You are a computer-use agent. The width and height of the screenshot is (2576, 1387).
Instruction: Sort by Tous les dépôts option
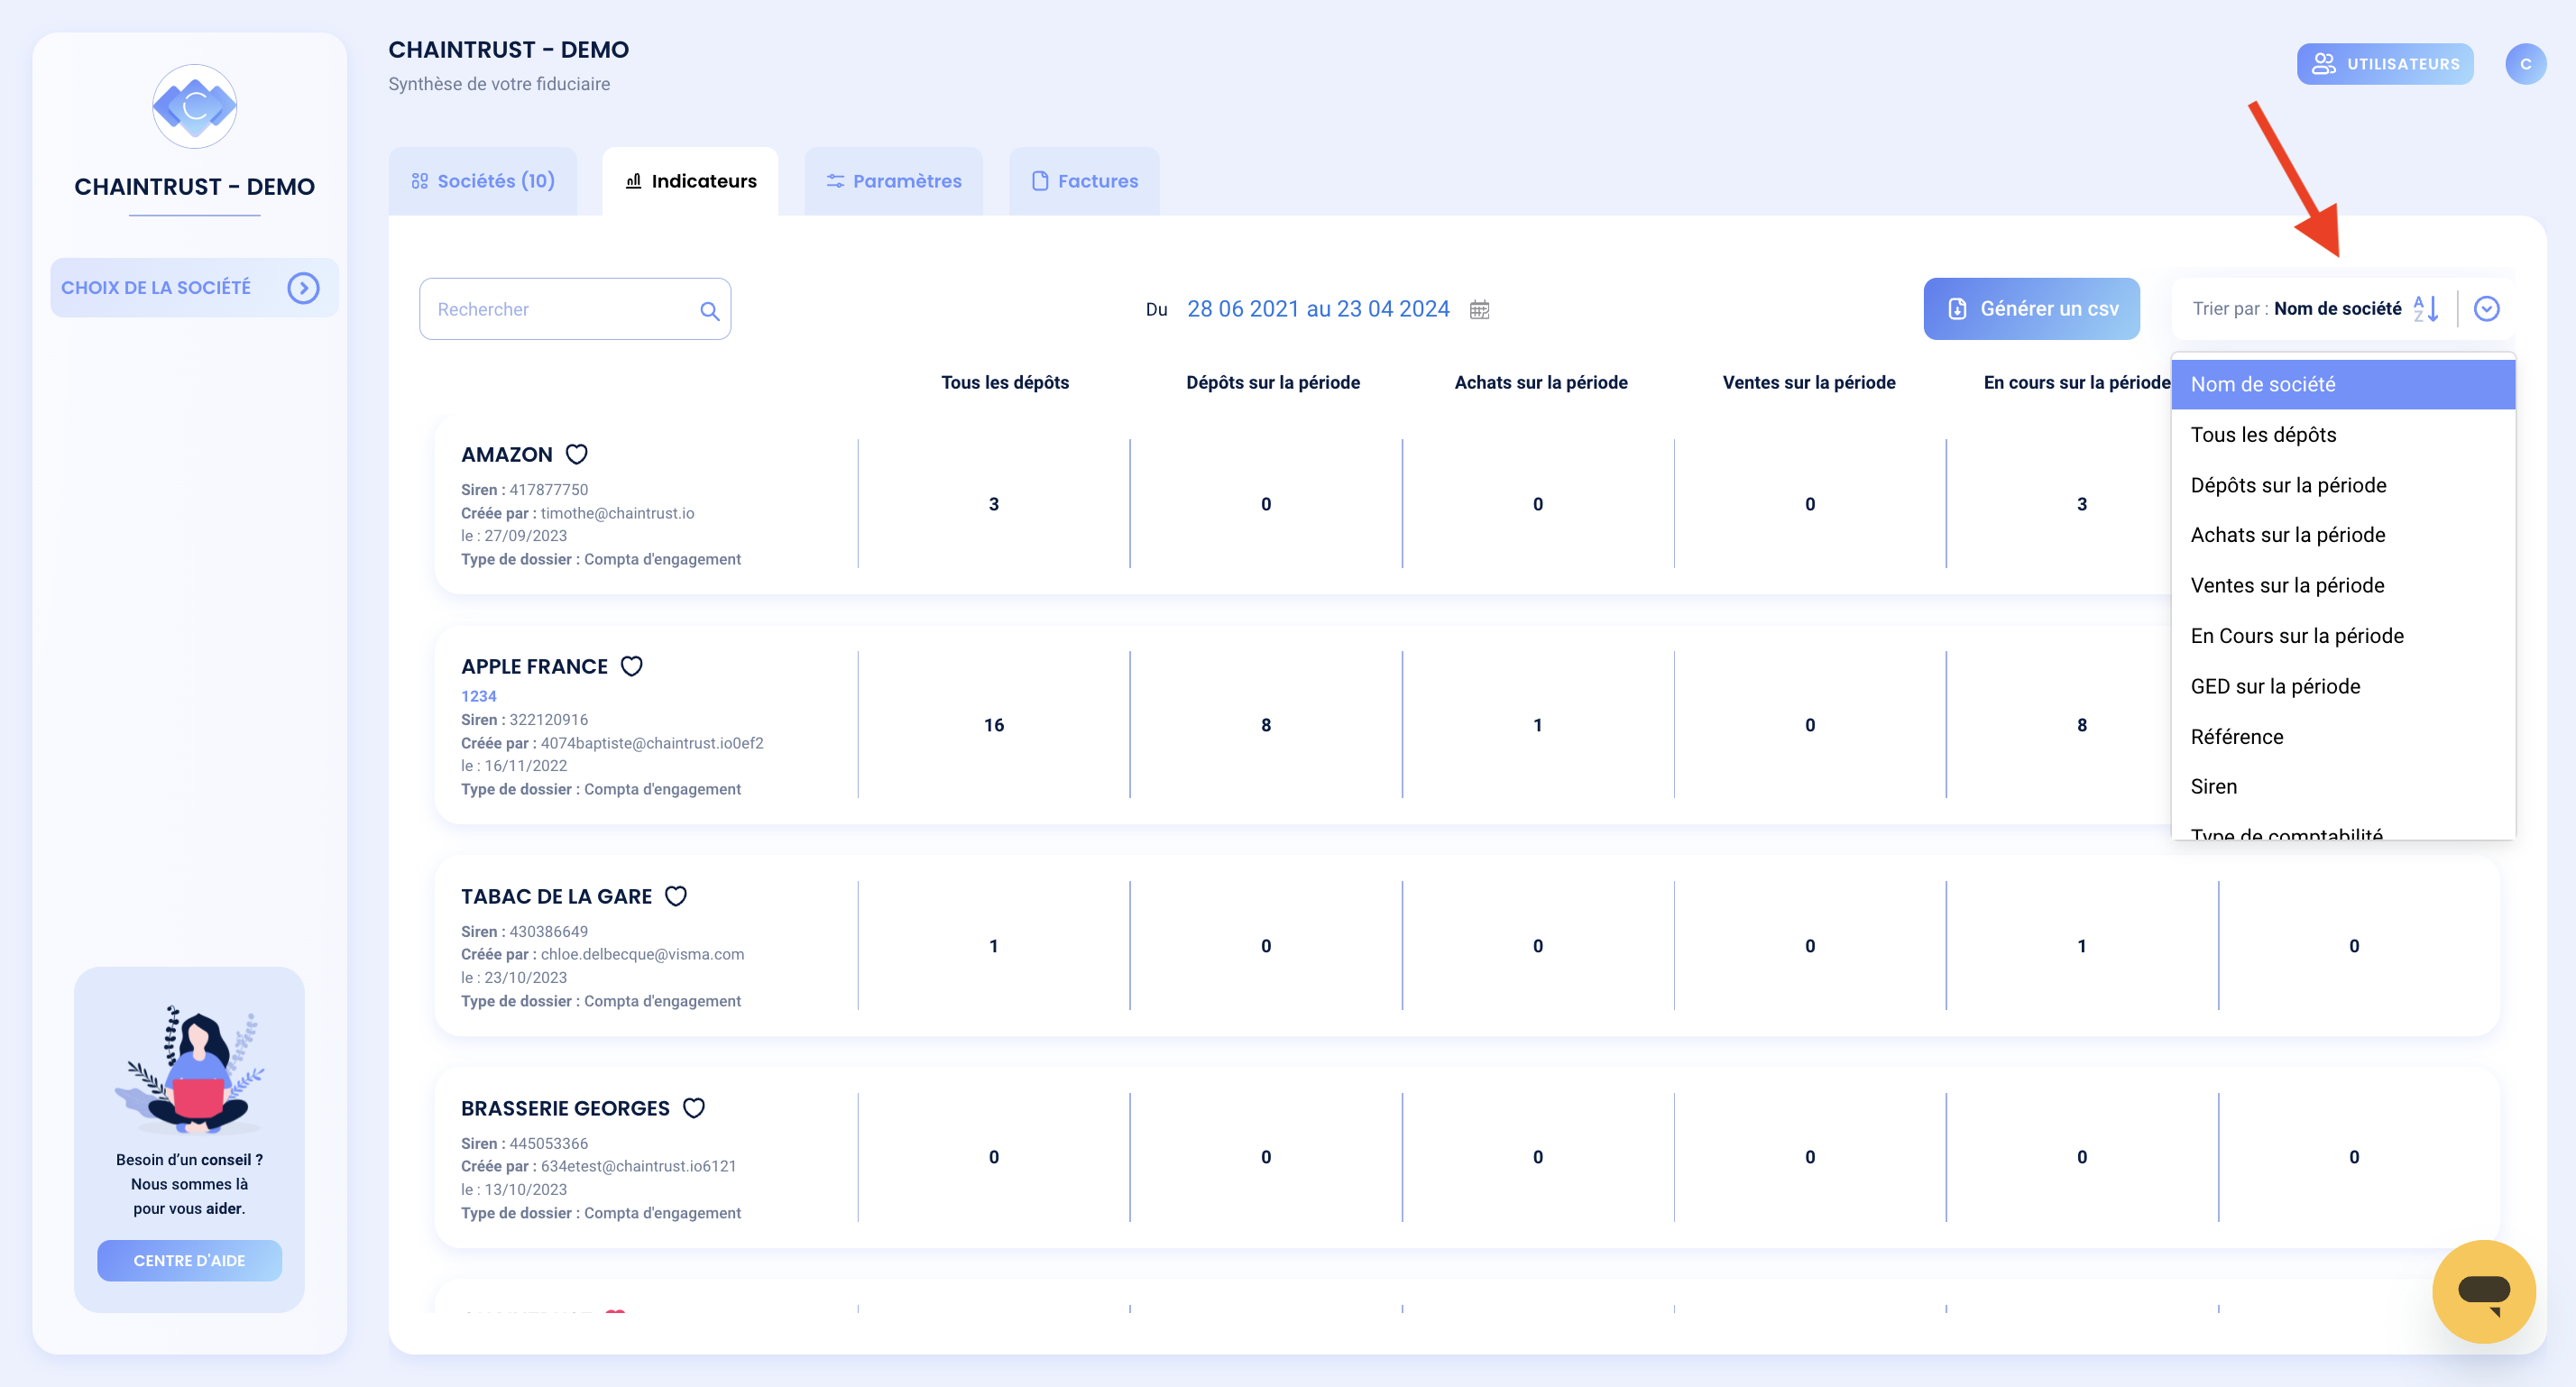[x=2342, y=435]
